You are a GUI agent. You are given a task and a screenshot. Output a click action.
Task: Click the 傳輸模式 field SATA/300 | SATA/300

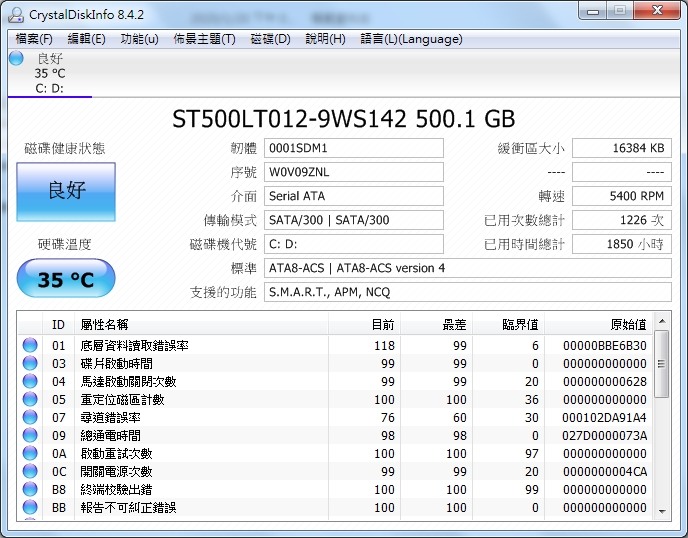coord(354,220)
